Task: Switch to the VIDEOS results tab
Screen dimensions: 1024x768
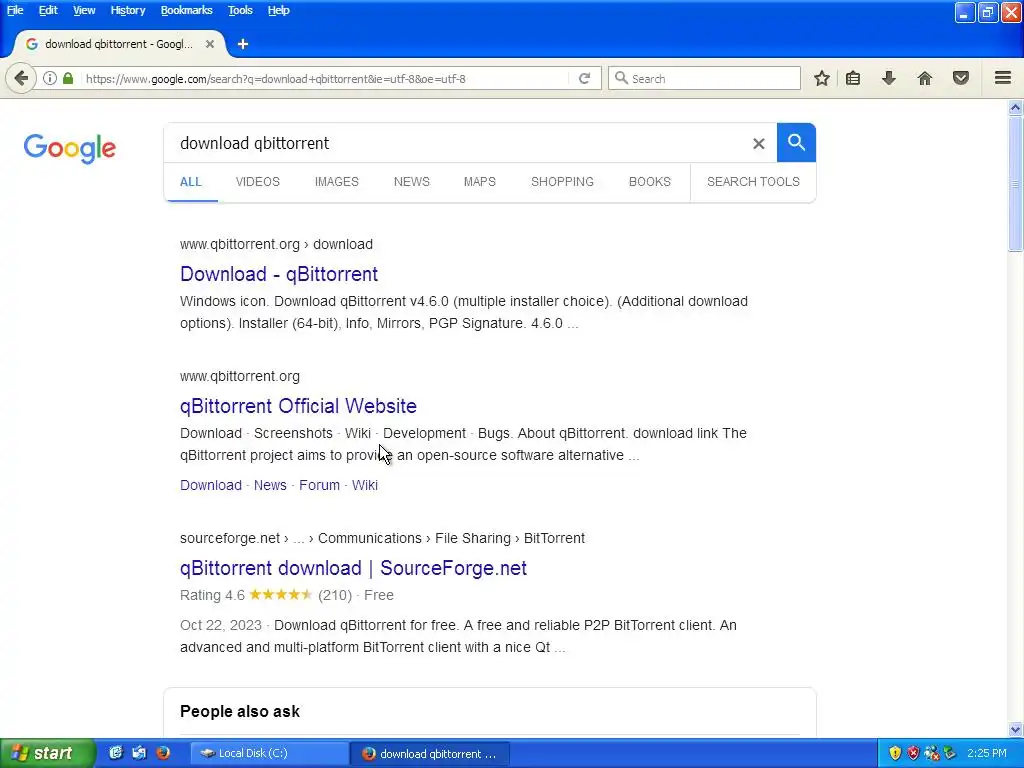Action: [x=257, y=182]
